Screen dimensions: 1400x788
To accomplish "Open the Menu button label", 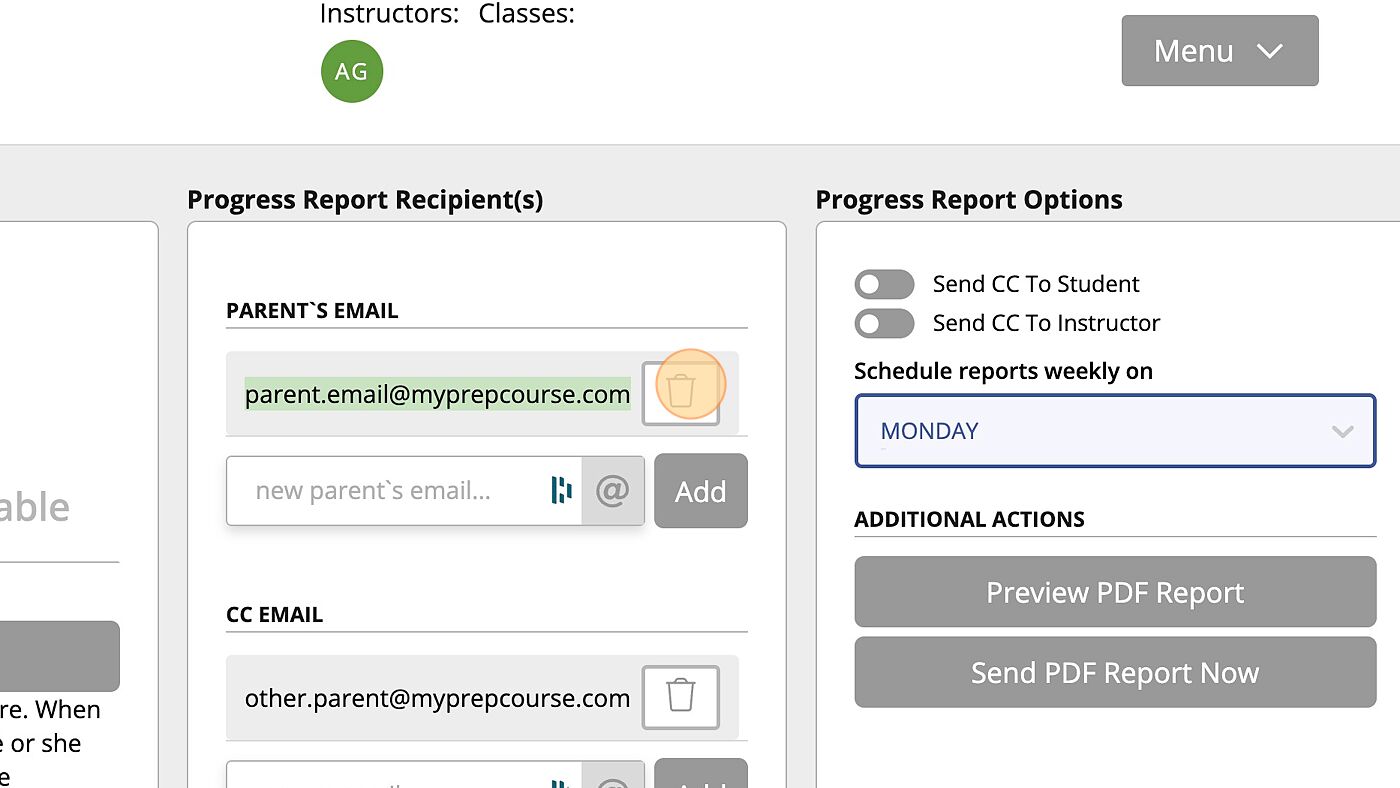I will pyautogui.click(x=1193, y=51).
